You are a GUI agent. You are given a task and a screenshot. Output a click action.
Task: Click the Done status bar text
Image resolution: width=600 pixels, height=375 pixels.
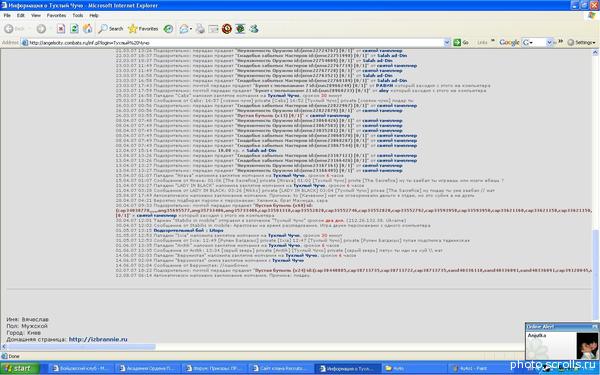click(14, 356)
